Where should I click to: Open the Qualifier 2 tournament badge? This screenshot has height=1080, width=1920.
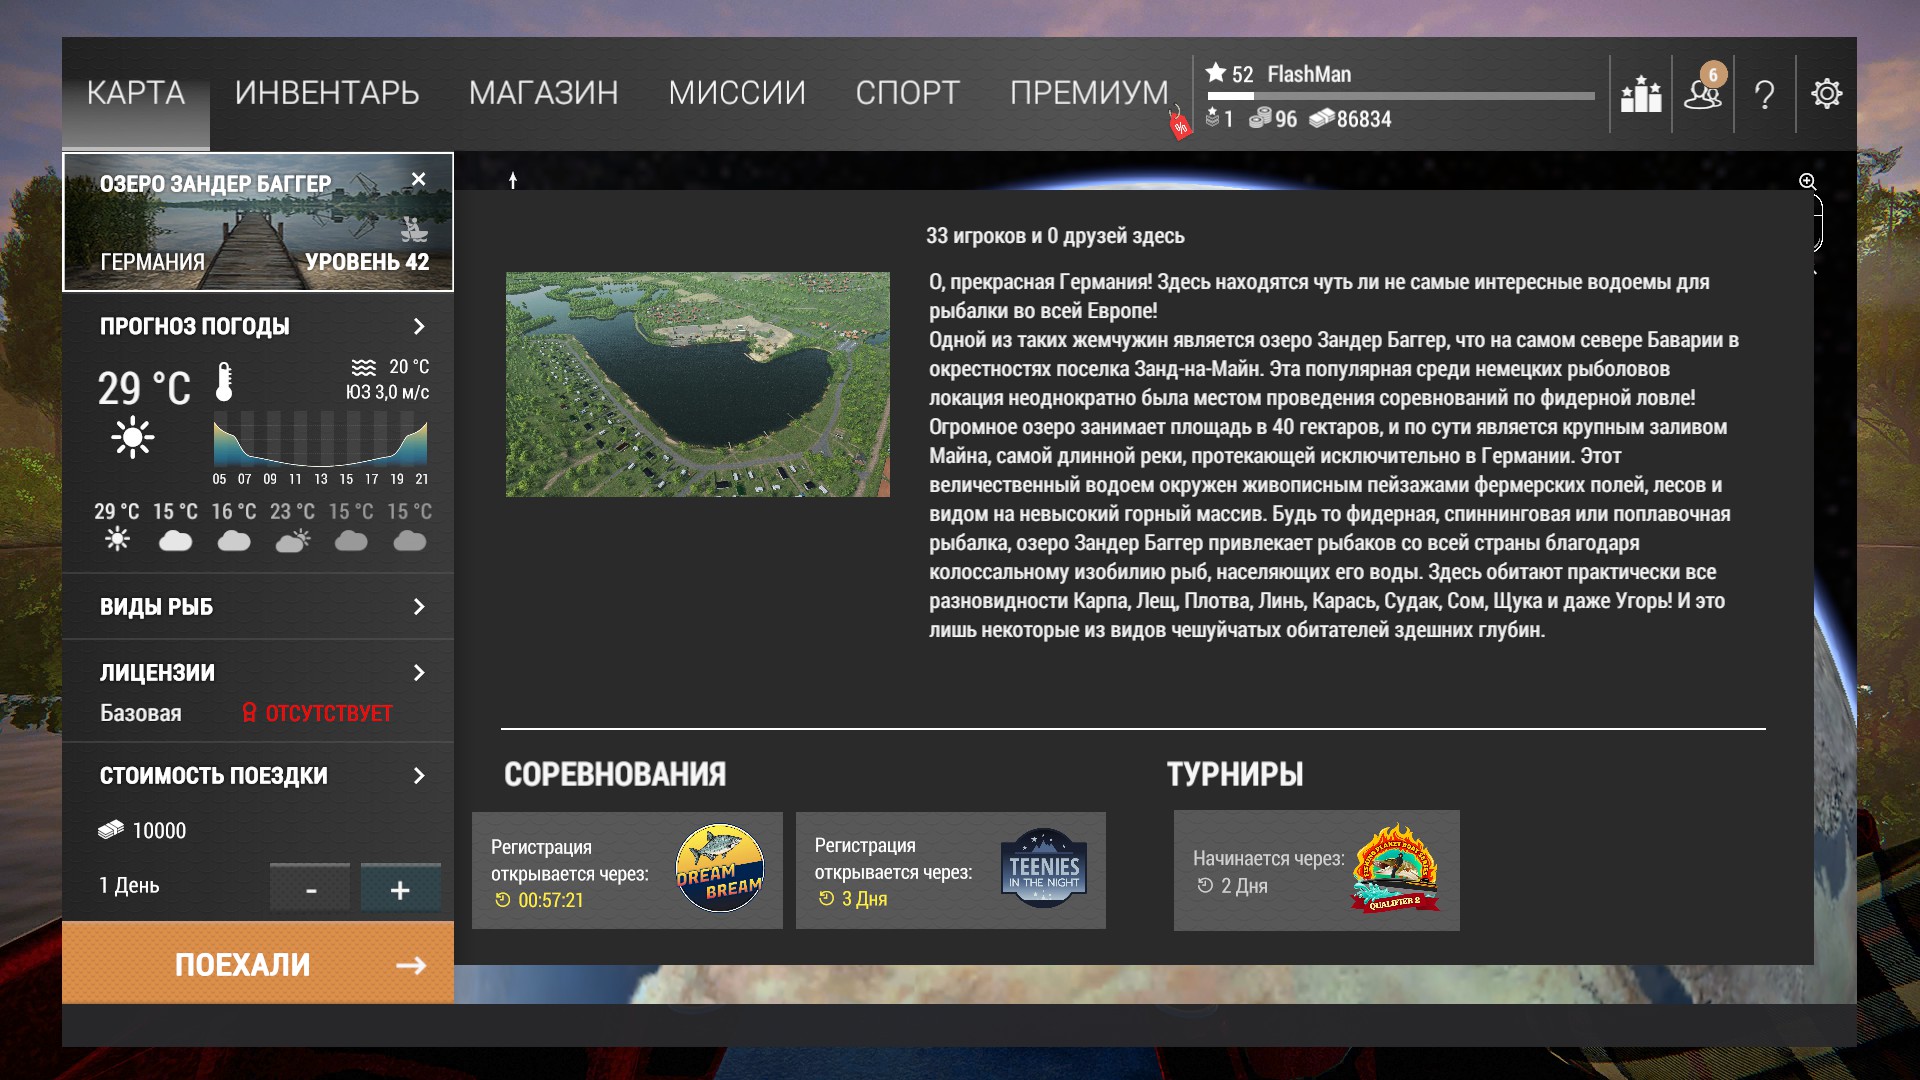[x=1396, y=868]
